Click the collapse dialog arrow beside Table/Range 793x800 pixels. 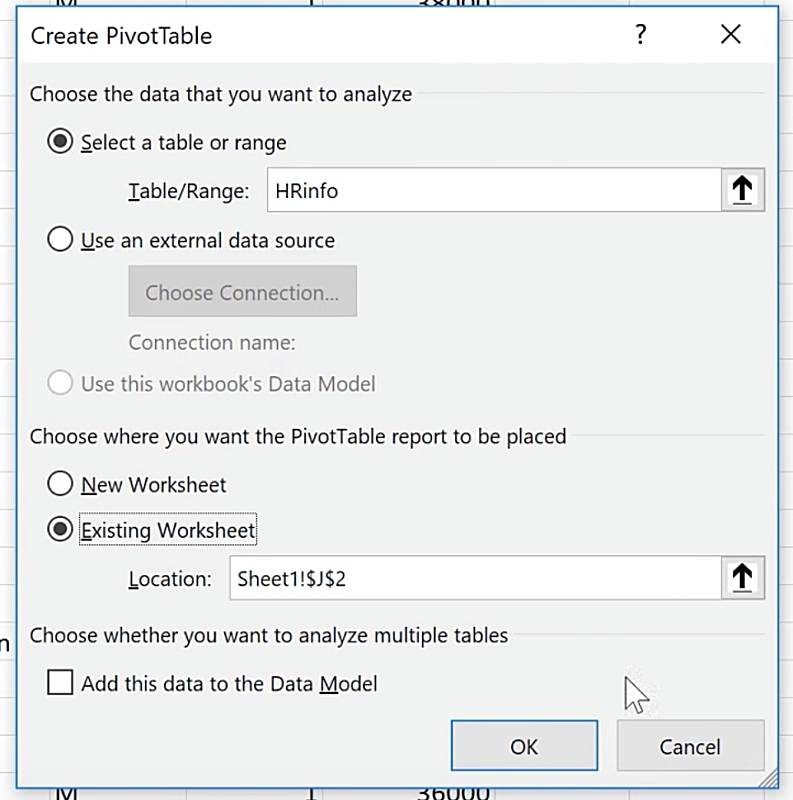[742, 190]
